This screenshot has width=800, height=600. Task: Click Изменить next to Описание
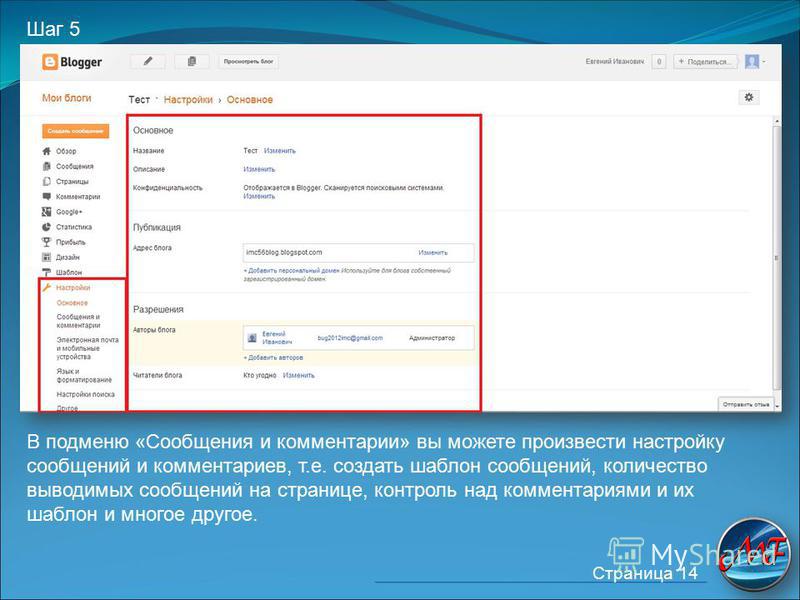pos(259,169)
